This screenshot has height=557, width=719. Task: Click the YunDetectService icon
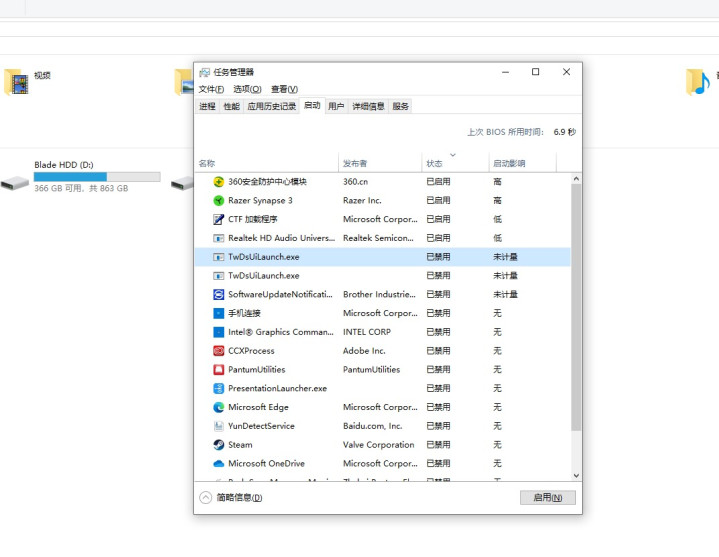(x=219, y=426)
